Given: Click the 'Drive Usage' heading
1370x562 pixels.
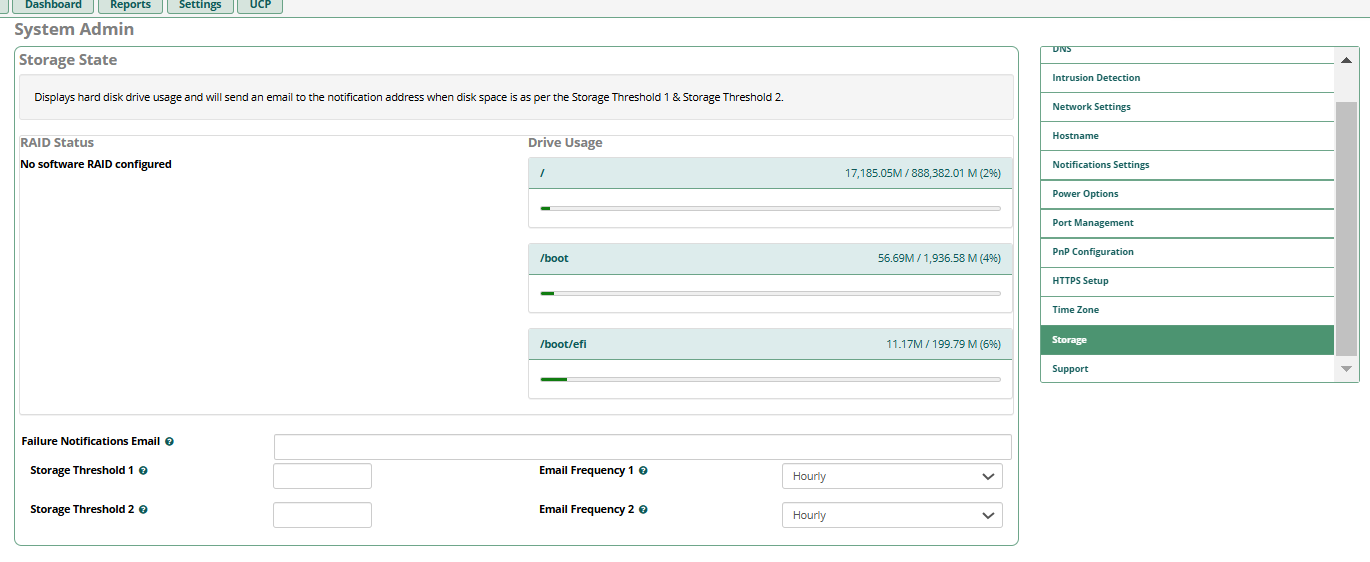Looking at the screenshot, I should (x=565, y=142).
